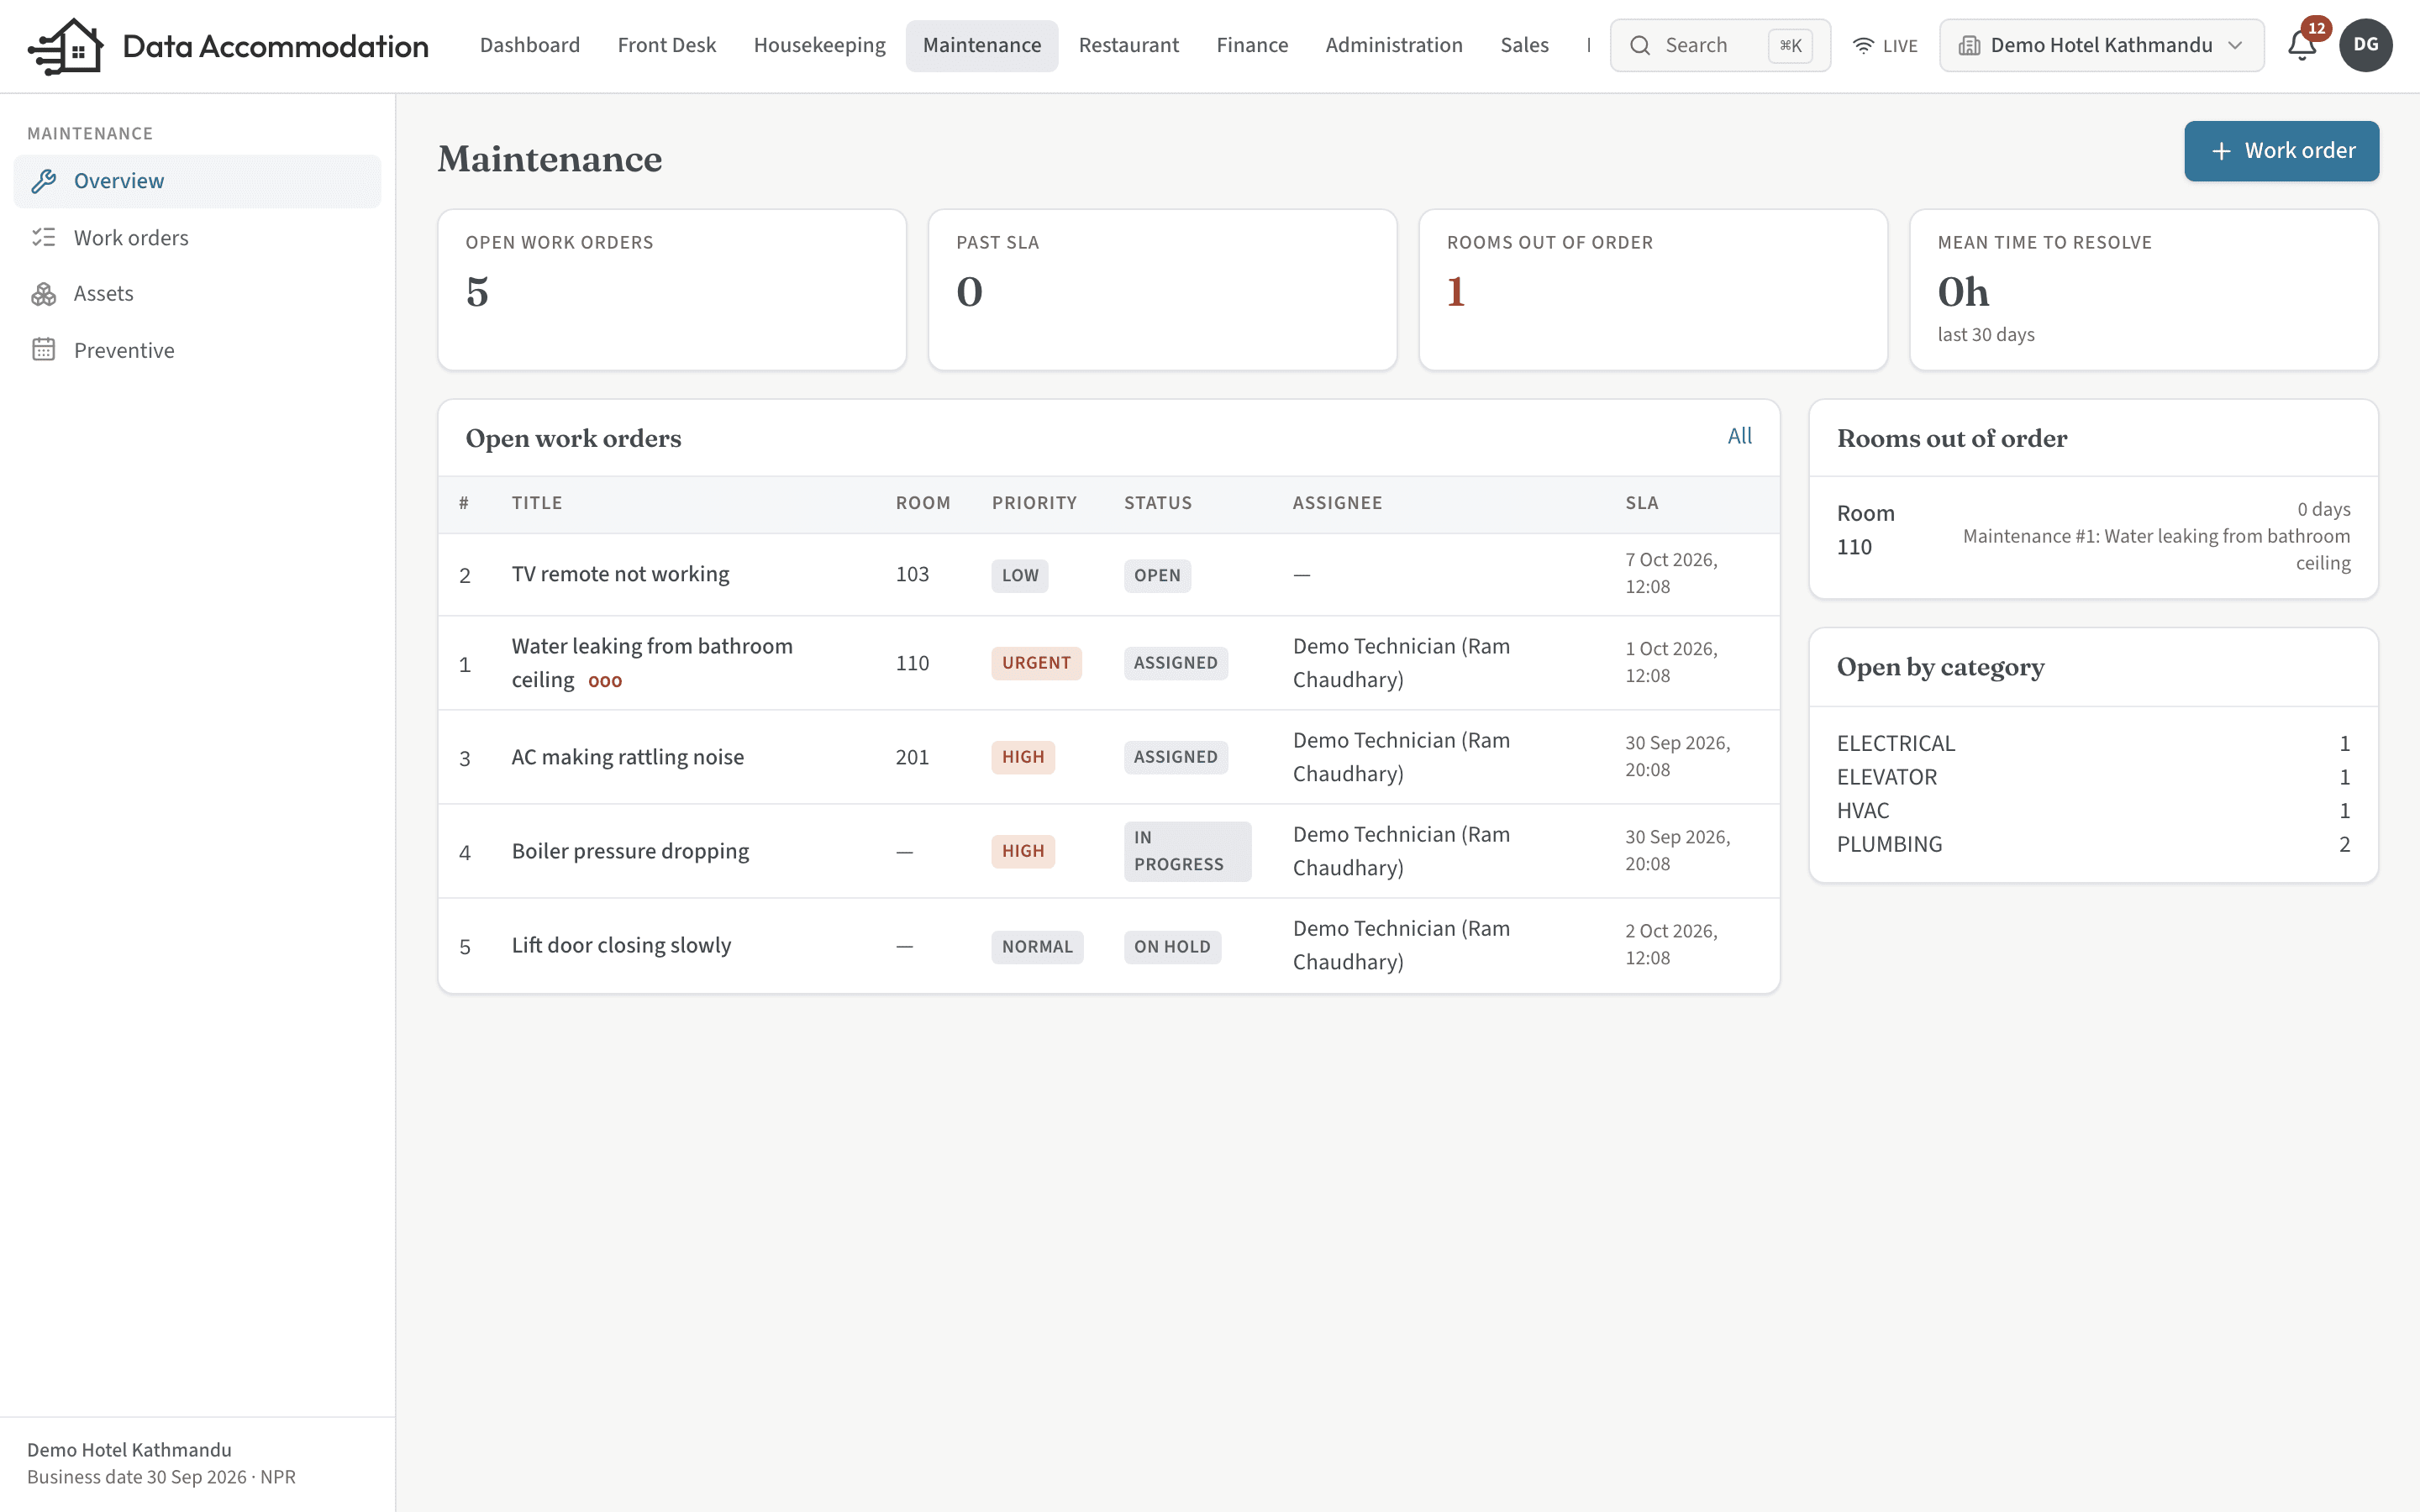This screenshot has height=1512, width=2420.
Task: Open AC making rattling noise order
Action: [x=1108, y=757]
